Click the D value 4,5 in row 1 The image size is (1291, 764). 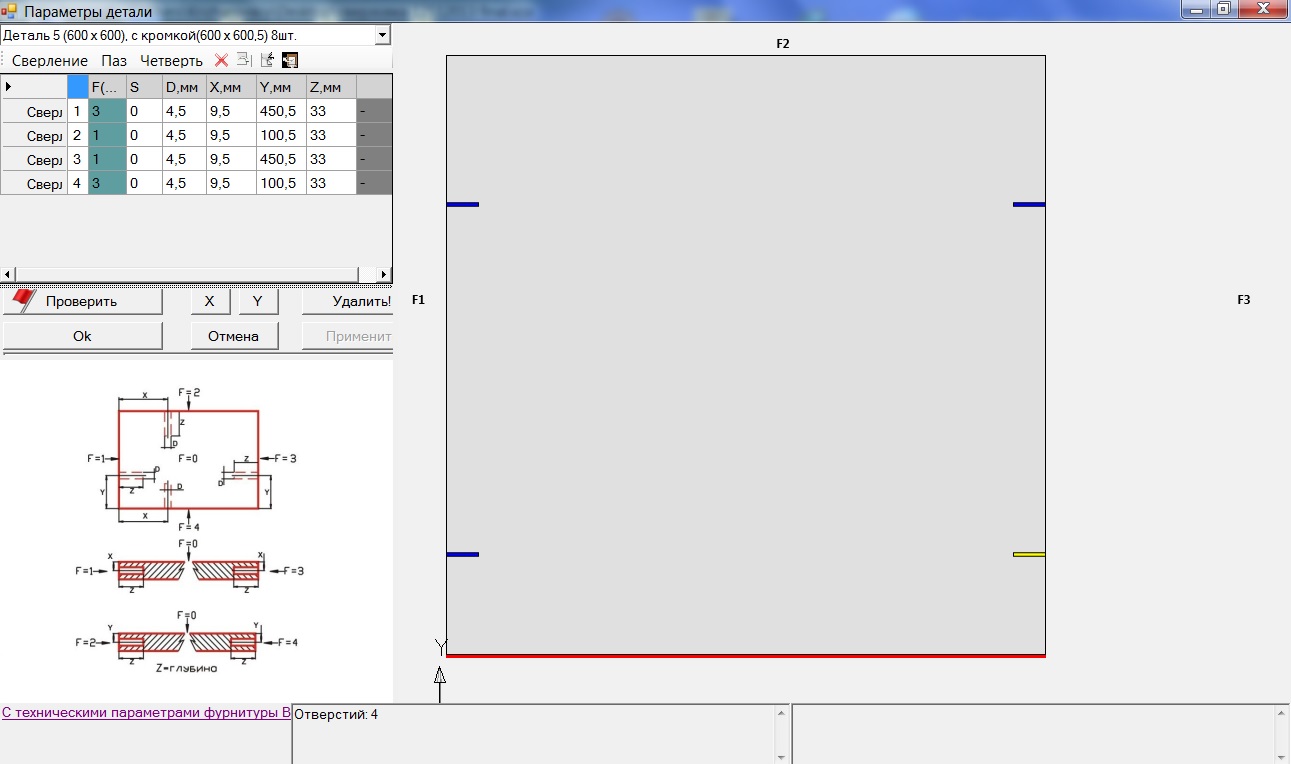184,111
